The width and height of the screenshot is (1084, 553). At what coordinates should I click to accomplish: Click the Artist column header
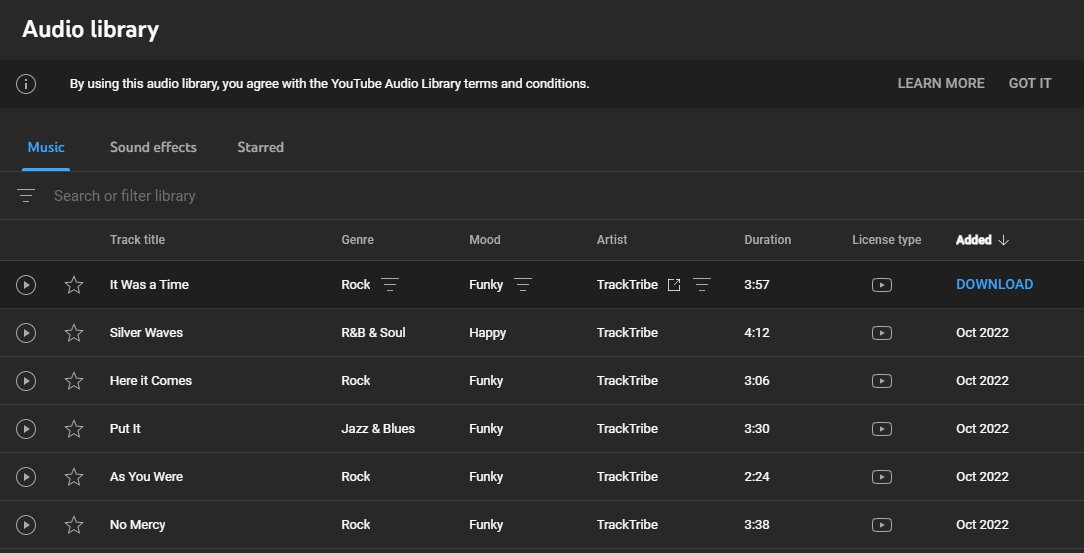click(612, 240)
